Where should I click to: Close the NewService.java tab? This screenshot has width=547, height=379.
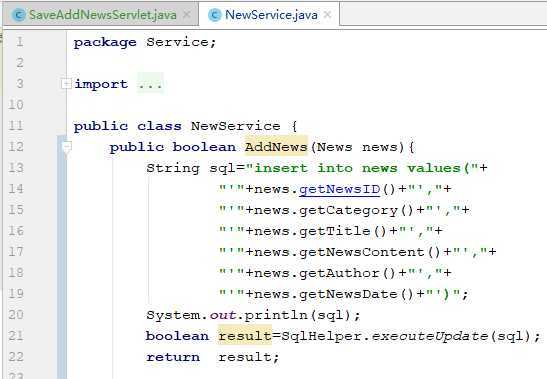(327, 14)
